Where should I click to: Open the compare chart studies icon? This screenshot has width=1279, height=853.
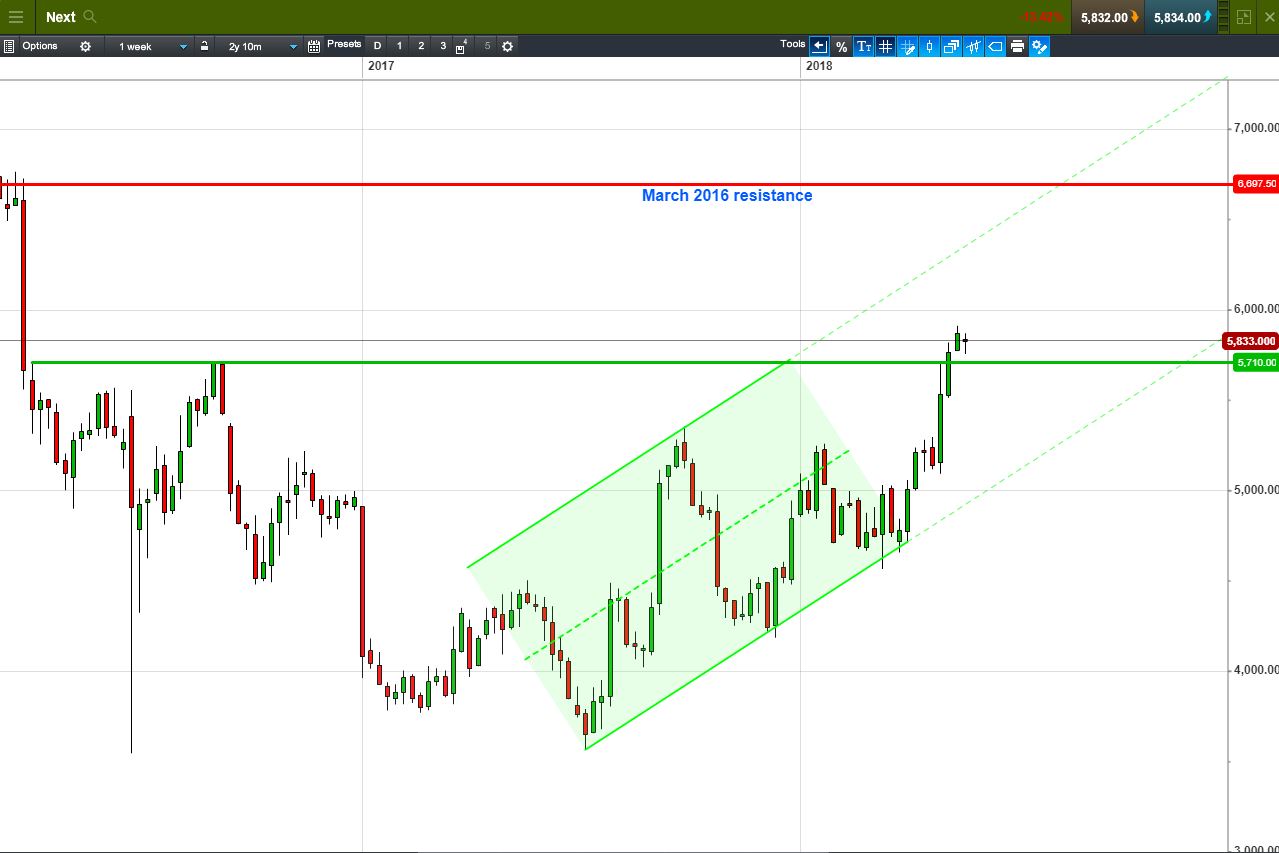click(x=973, y=46)
